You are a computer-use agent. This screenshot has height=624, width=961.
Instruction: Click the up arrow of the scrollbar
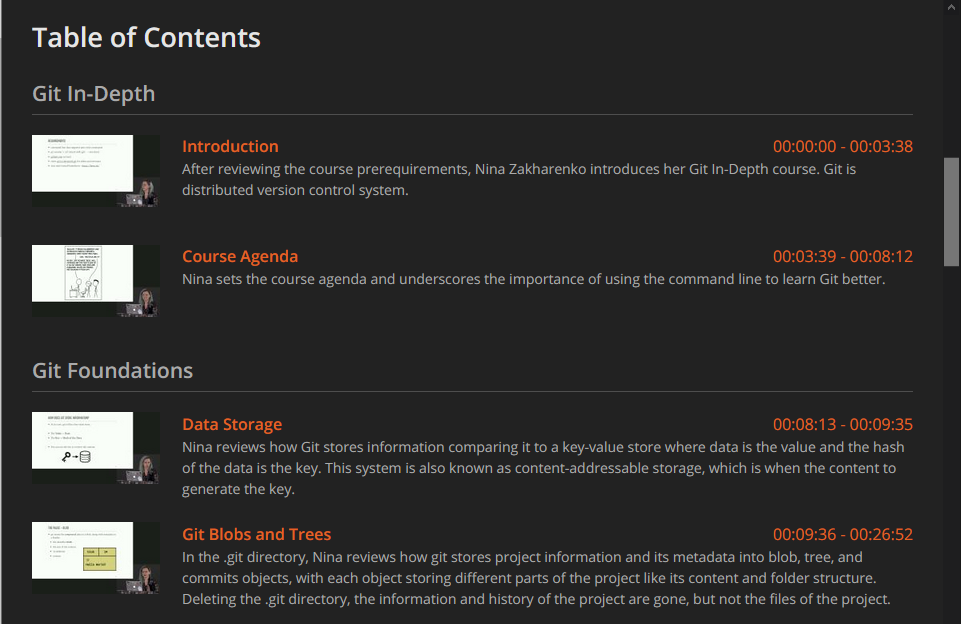point(950,8)
